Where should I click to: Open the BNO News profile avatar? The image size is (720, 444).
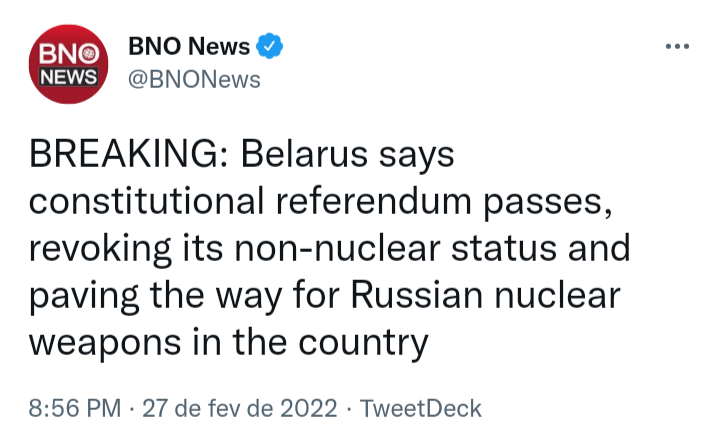coord(67,67)
